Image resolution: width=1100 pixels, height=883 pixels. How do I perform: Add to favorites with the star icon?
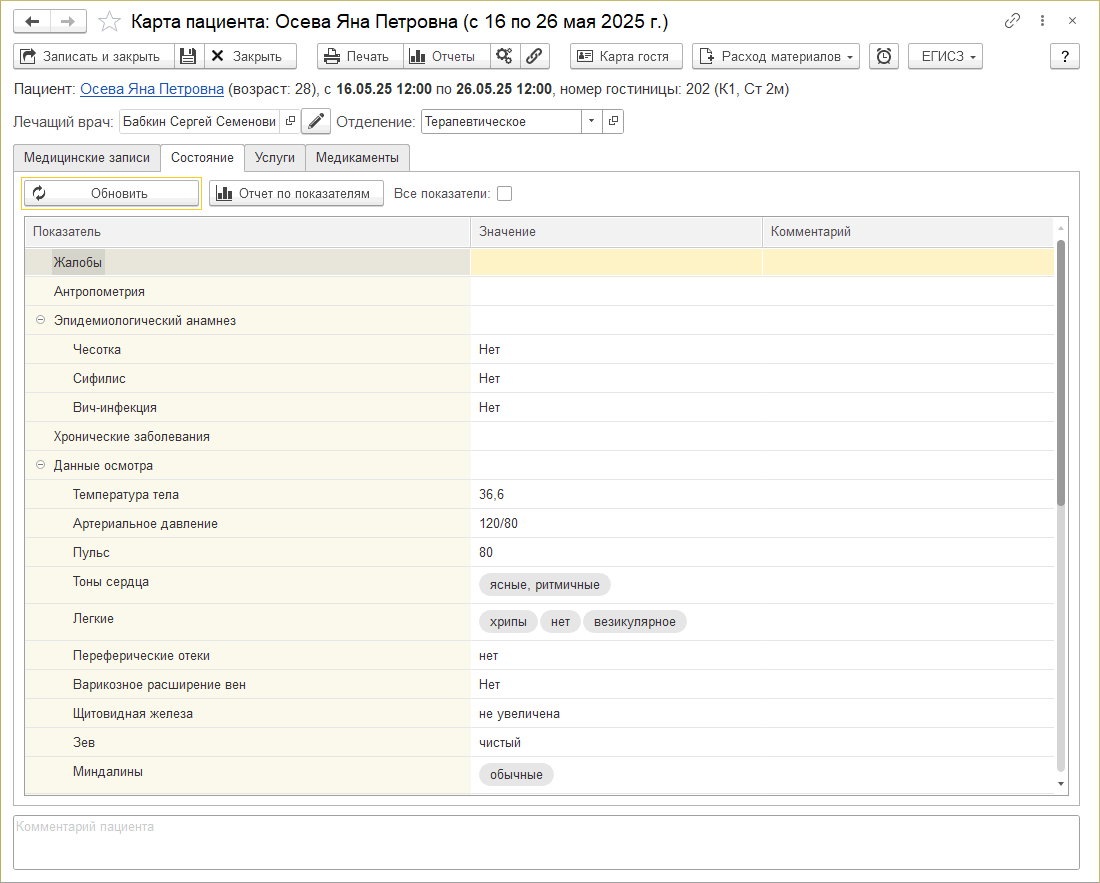[110, 21]
